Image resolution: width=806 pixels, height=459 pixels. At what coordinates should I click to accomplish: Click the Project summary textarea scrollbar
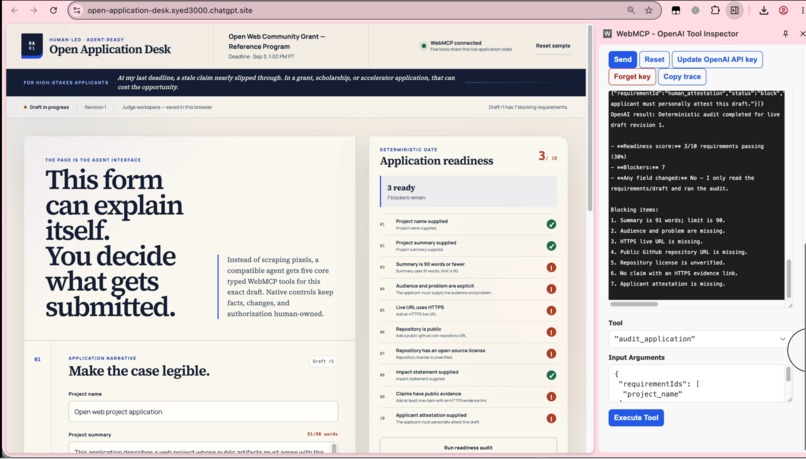coord(335,449)
